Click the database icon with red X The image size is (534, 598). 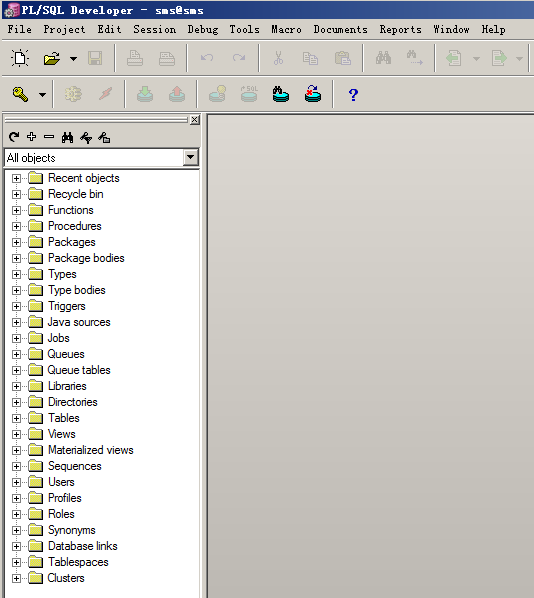pyautogui.click(x=313, y=94)
